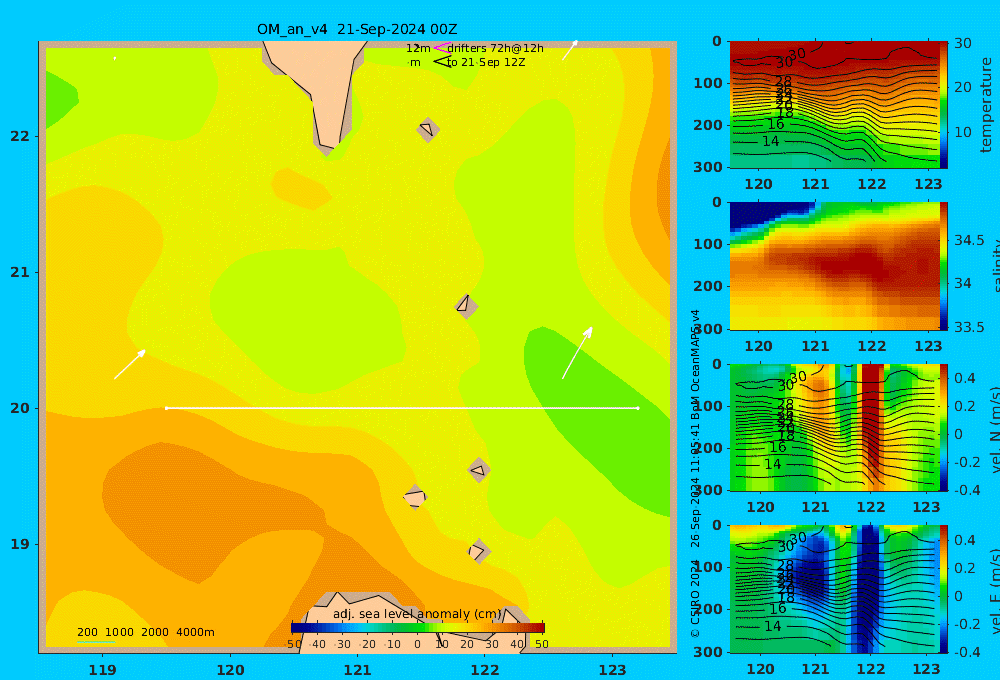Click the 'temperature' axis label
The image size is (1000, 680).
tap(986, 105)
